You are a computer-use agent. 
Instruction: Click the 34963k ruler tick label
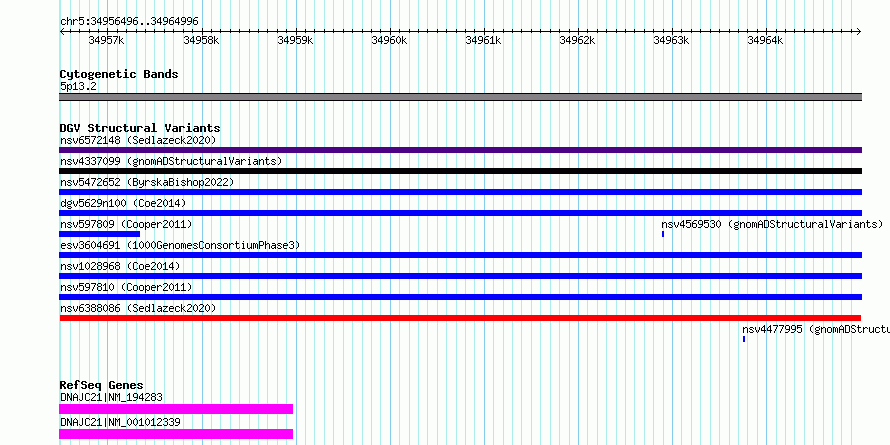[671, 40]
